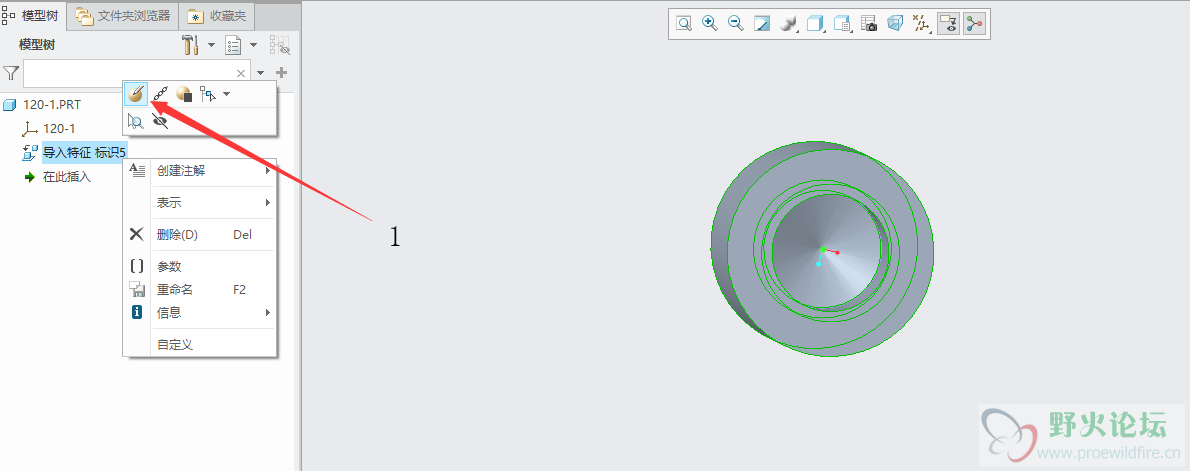This screenshot has width=1190, height=471.
Task: Select 导入特征 标识5 tree item
Action: click(84, 152)
